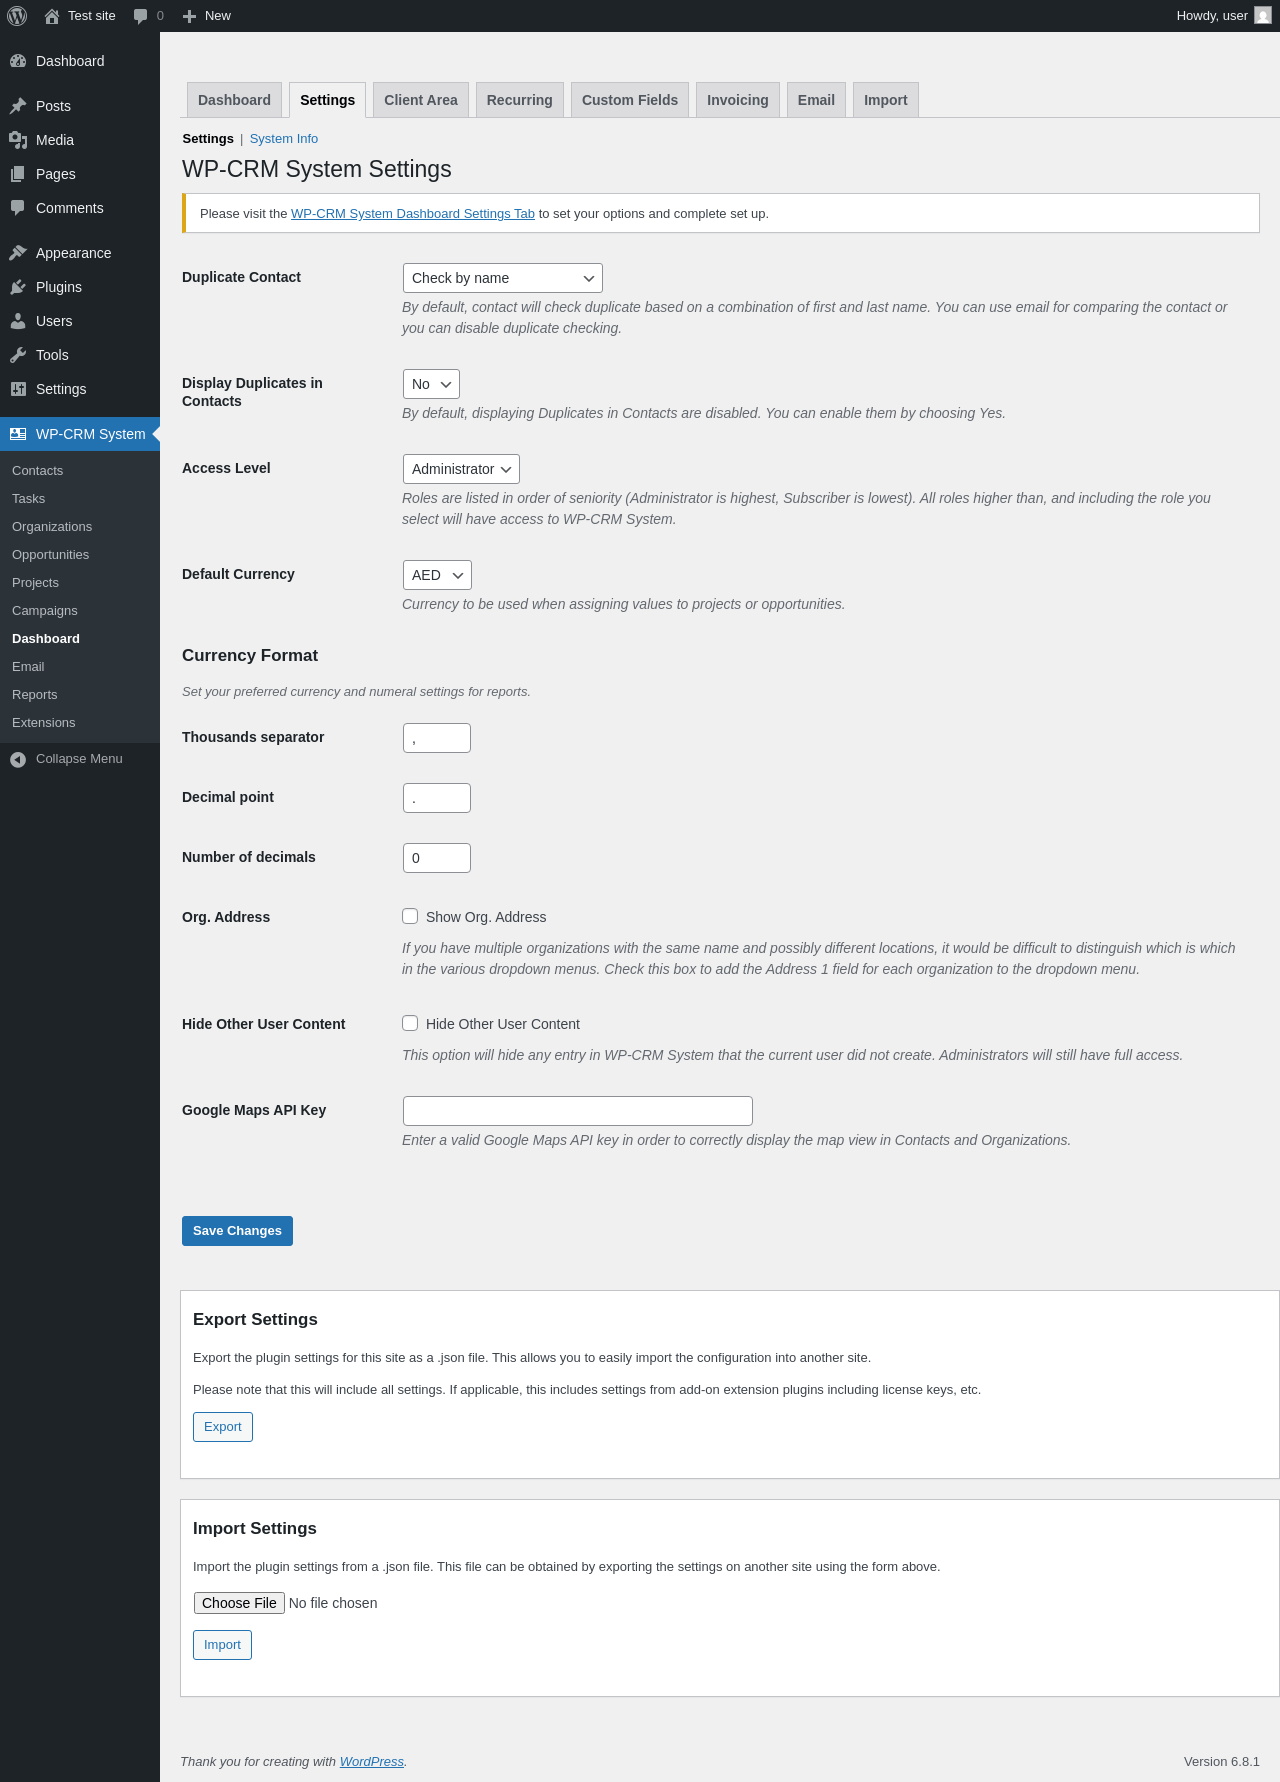Image resolution: width=1280 pixels, height=1782 pixels.
Task: Click the Version 6.8.1 footer text
Action: click(x=1222, y=1762)
